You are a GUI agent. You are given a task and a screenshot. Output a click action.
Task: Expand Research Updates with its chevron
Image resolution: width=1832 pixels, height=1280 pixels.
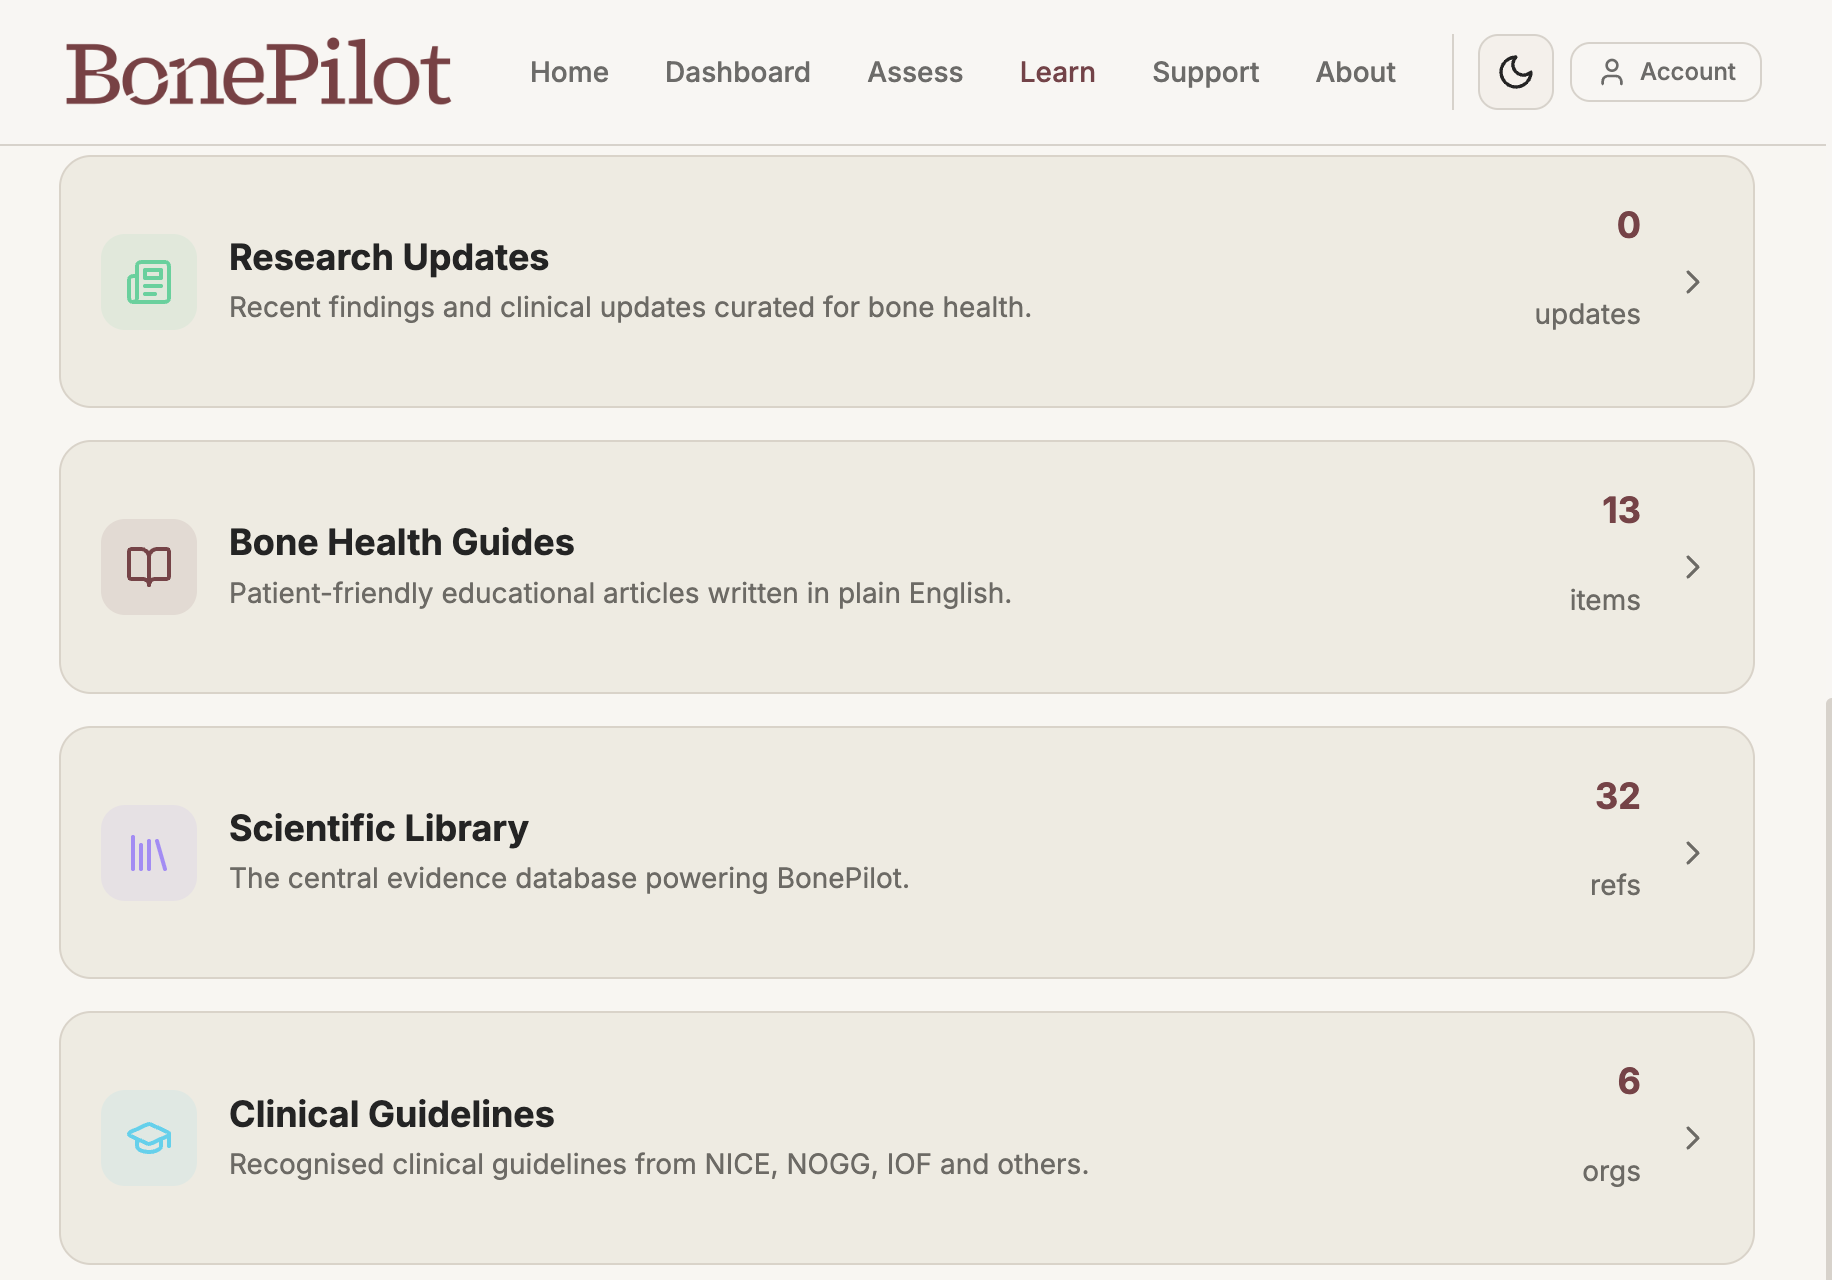coord(1692,282)
